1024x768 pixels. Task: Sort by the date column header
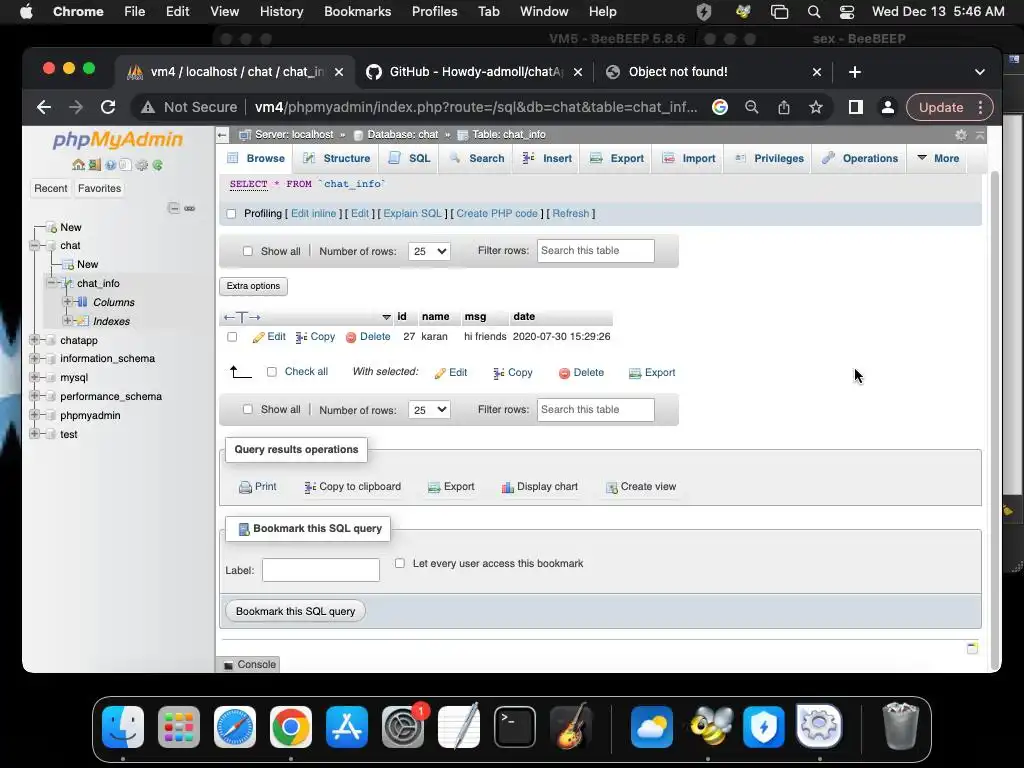[x=524, y=317]
